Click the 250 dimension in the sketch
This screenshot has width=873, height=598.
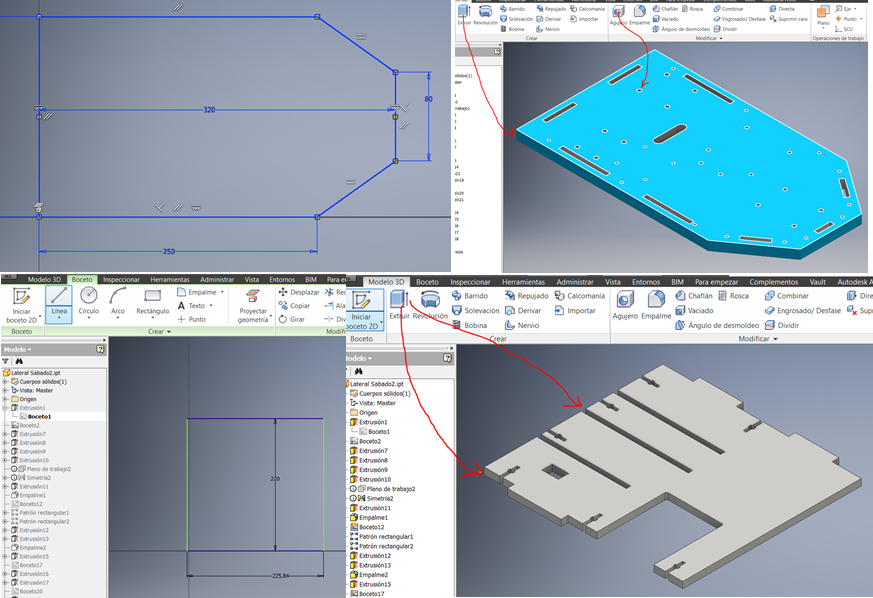click(169, 252)
